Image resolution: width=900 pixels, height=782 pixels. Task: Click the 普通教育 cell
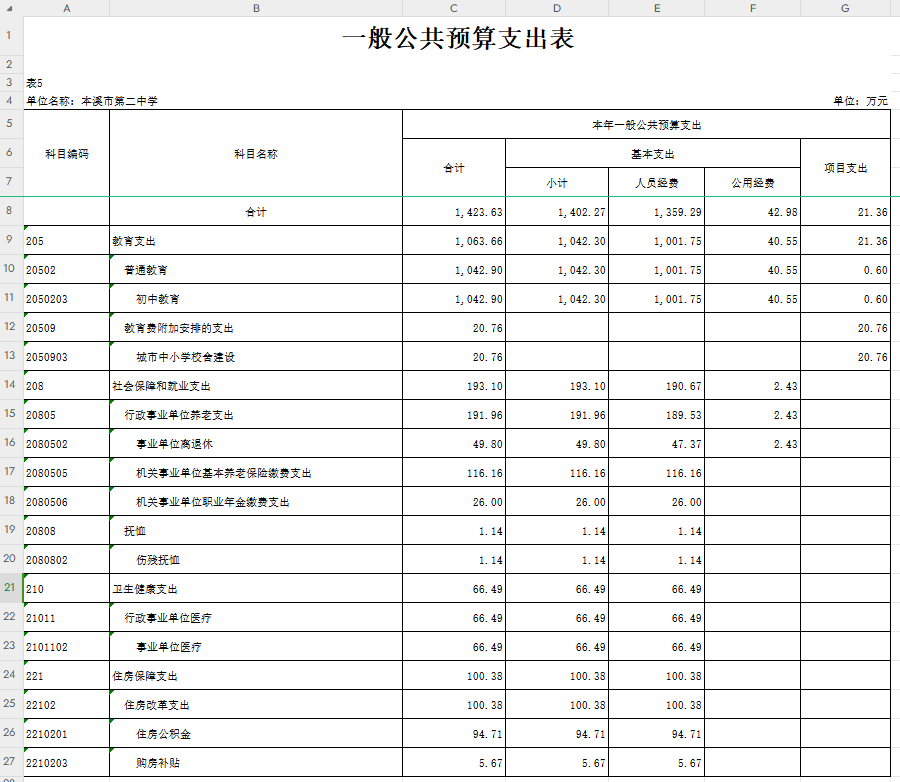click(x=256, y=270)
